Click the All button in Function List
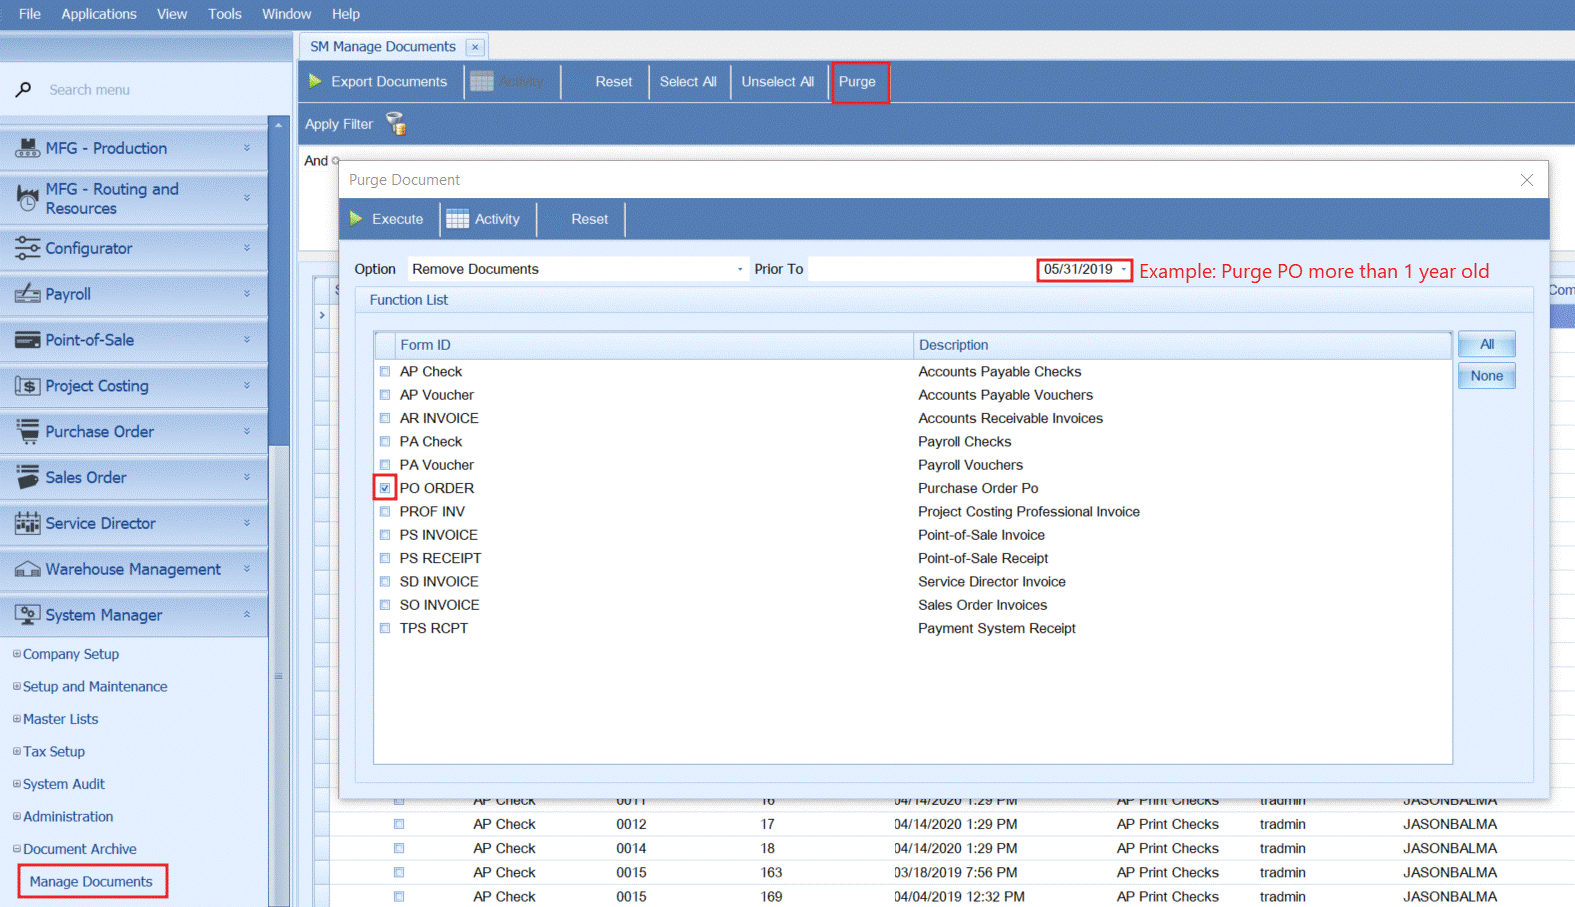Viewport: 1575px width, 907px height. coord(1486,344)
